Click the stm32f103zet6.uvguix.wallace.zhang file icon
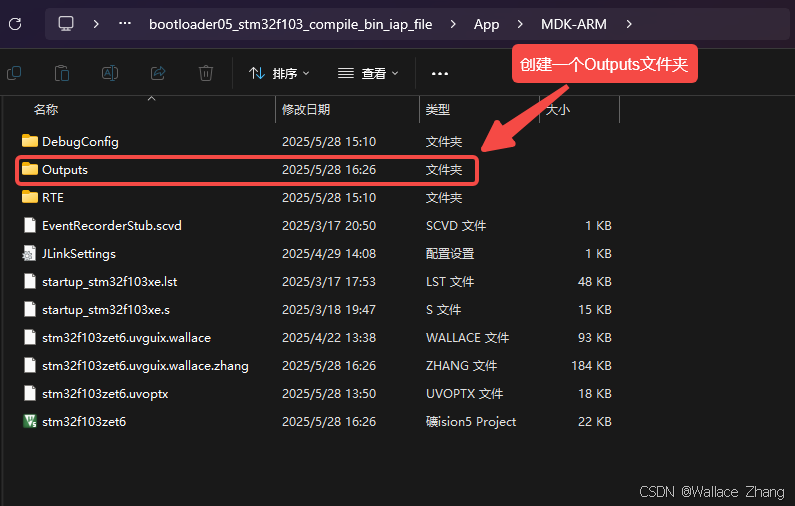 tap(30, 365)
